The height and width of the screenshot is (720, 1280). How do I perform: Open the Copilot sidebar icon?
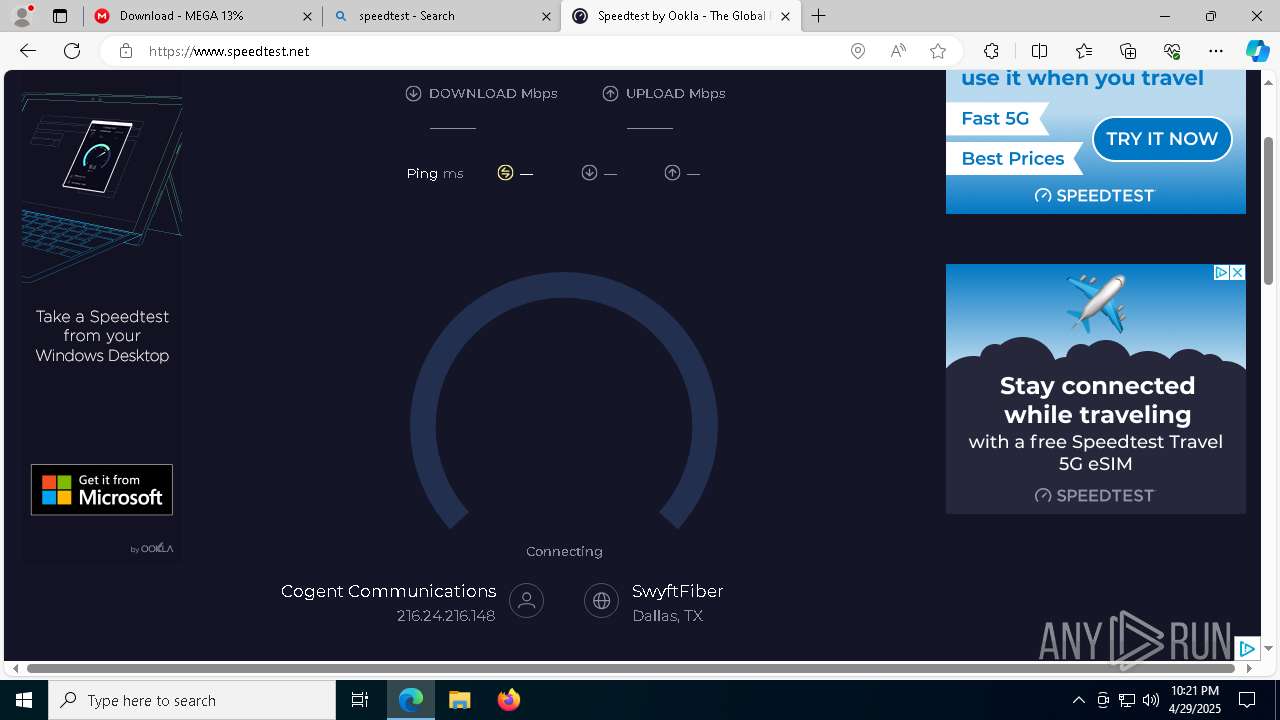(x=1257, y=51)
